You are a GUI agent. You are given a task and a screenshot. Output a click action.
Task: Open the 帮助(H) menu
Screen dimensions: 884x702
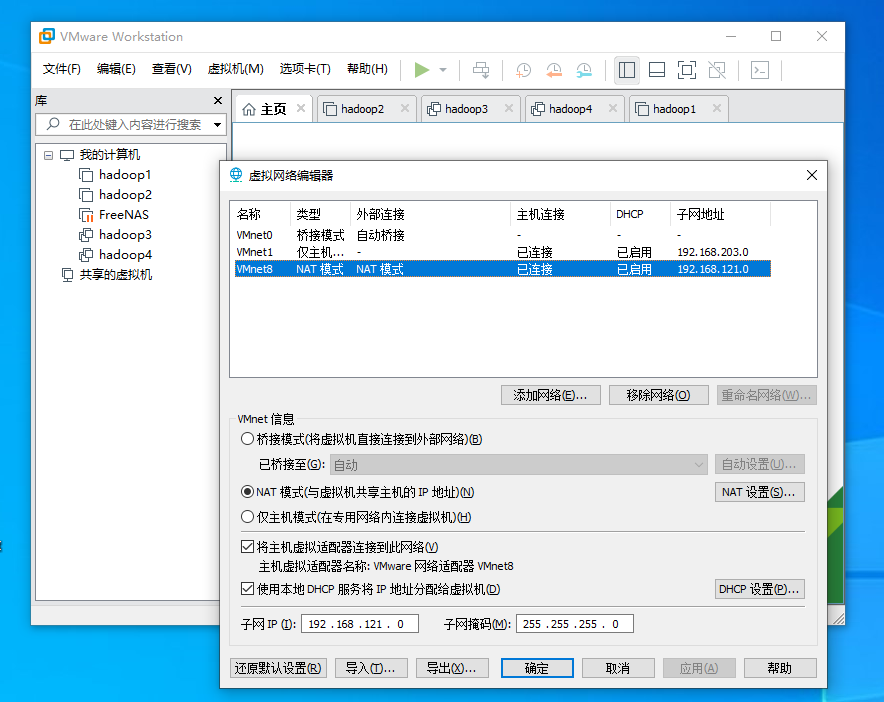click(367, 69)
